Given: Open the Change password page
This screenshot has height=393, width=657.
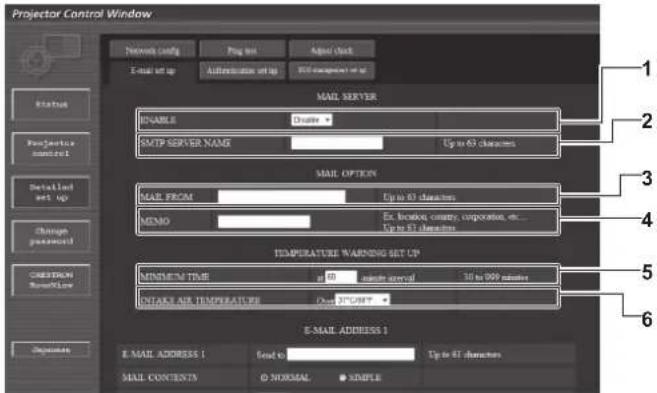Looking at the screenshot, I should [51, 236].
